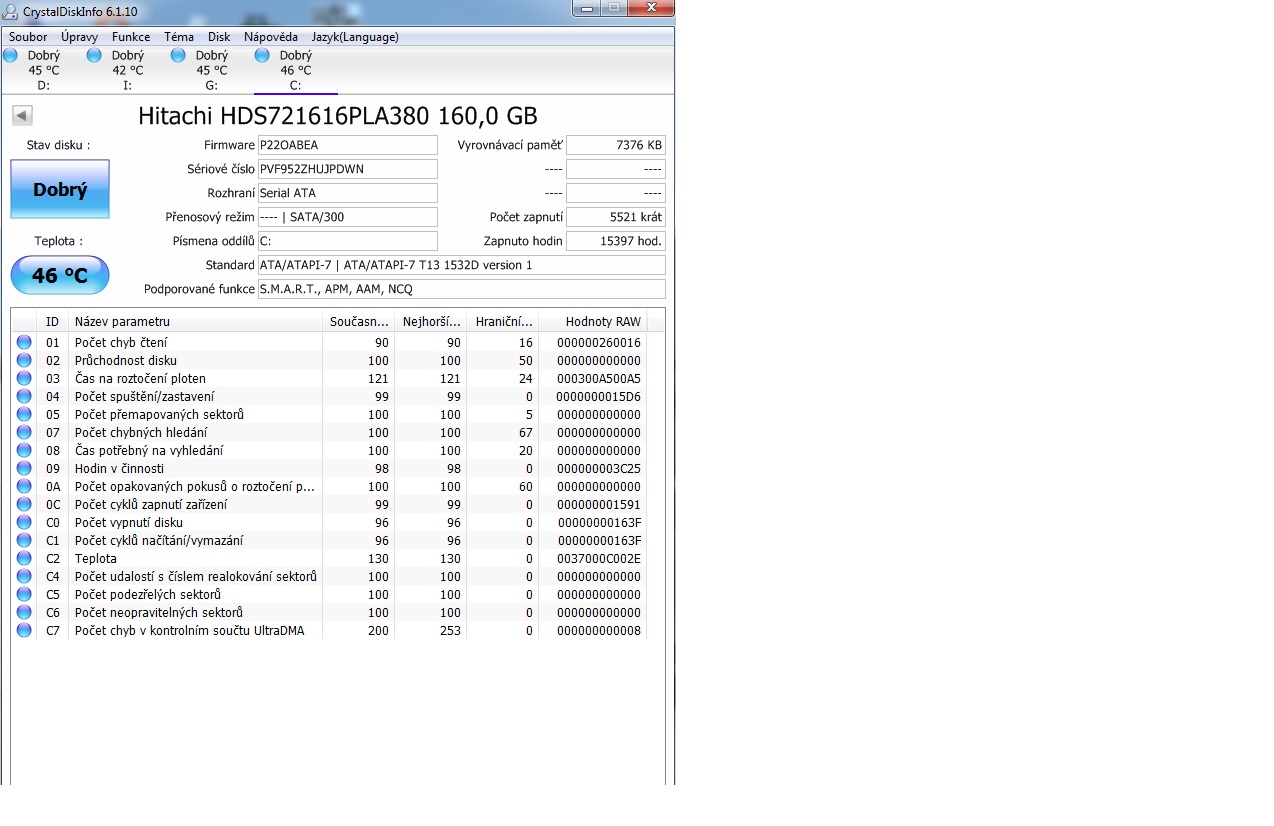Click the Podporované funkce field
Image resolution: width=1274 pixels, height=826 pixels.
pyautogui.click(x=461, y=289)
